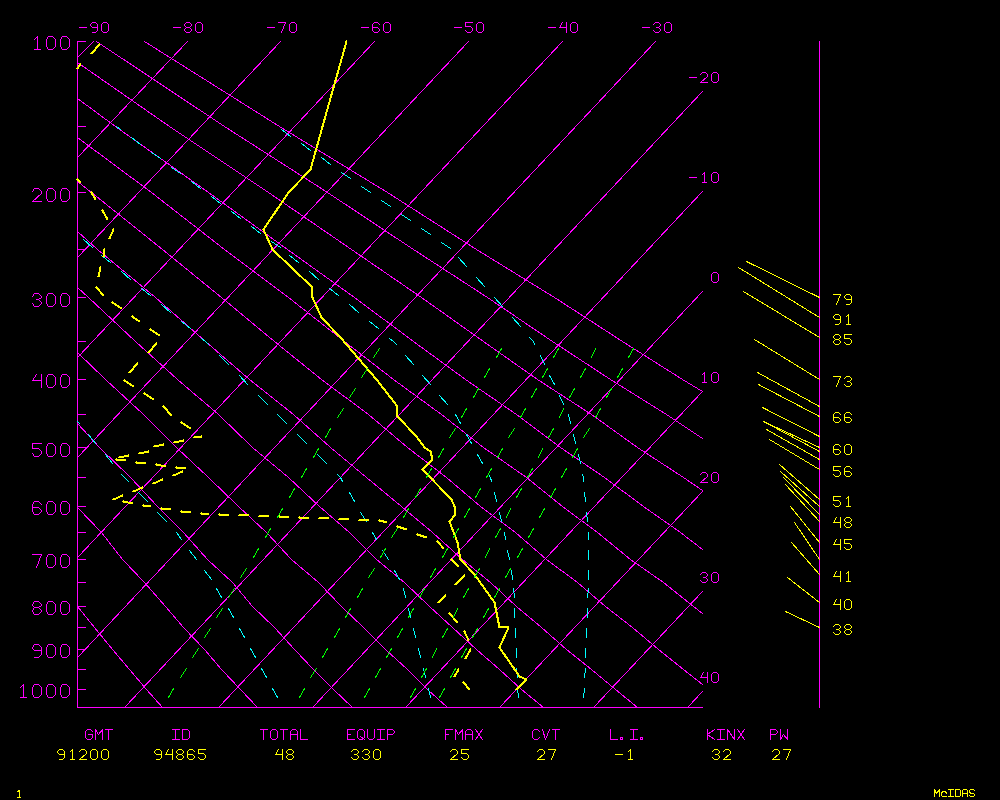Image resolution: width=1000 pixels, height=800 pixels.
Task: Select the wind speed value 38
Action: (842, 630)
